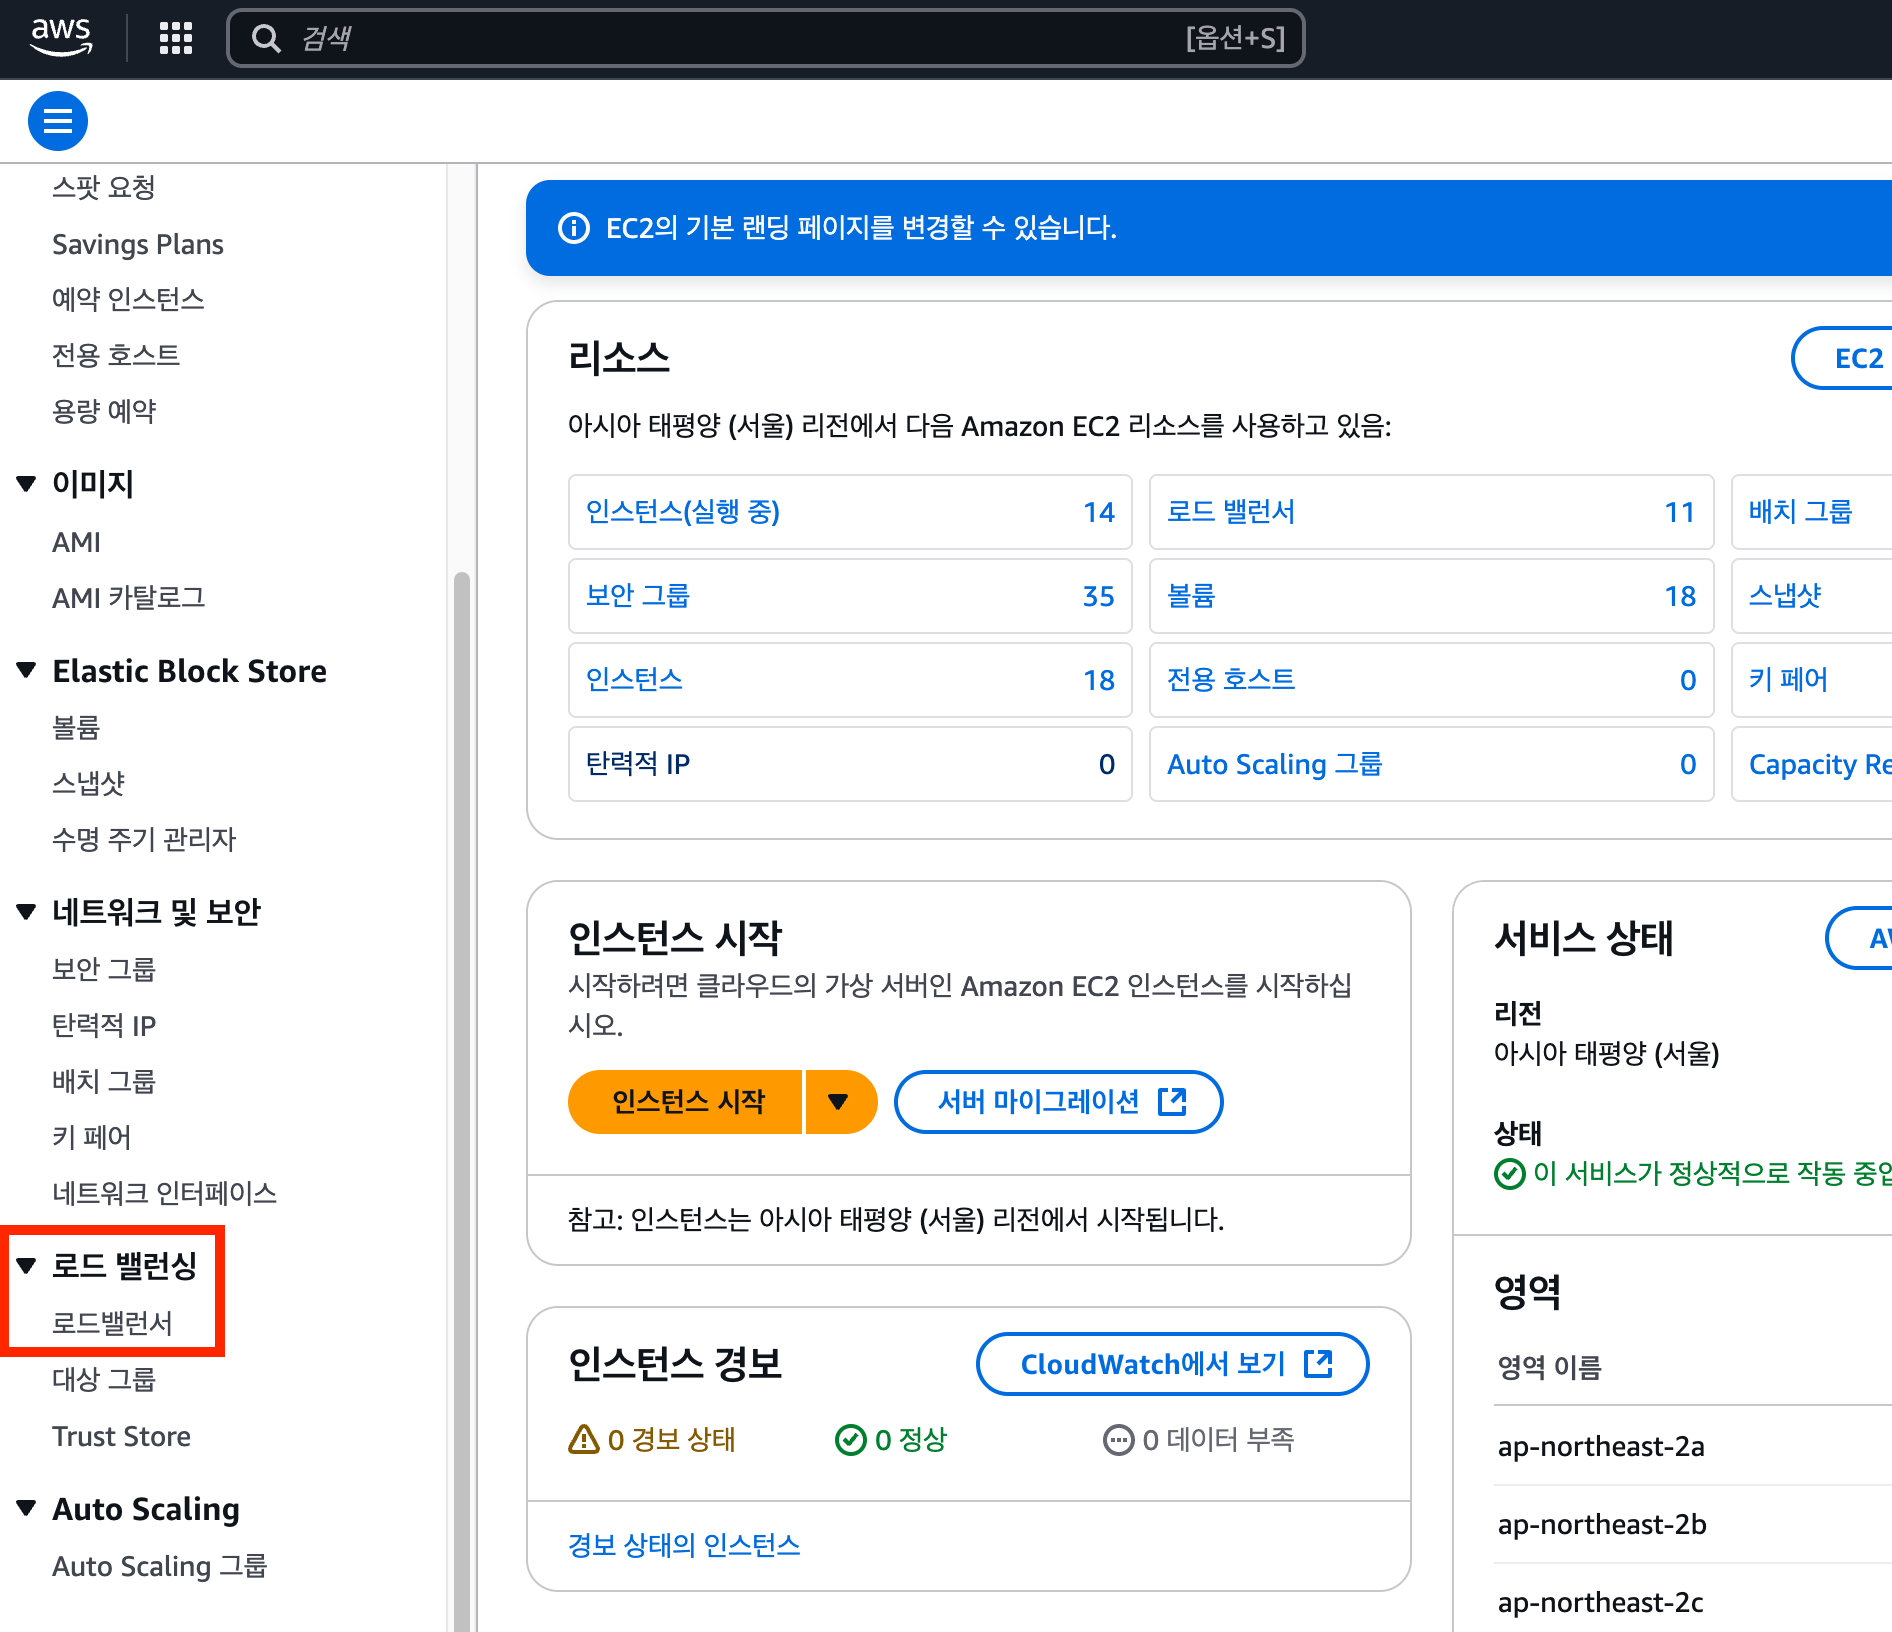1892x1632 pixels.
Task: Collapse the 네트워크 및 보안 section
Action: [27, 911]
